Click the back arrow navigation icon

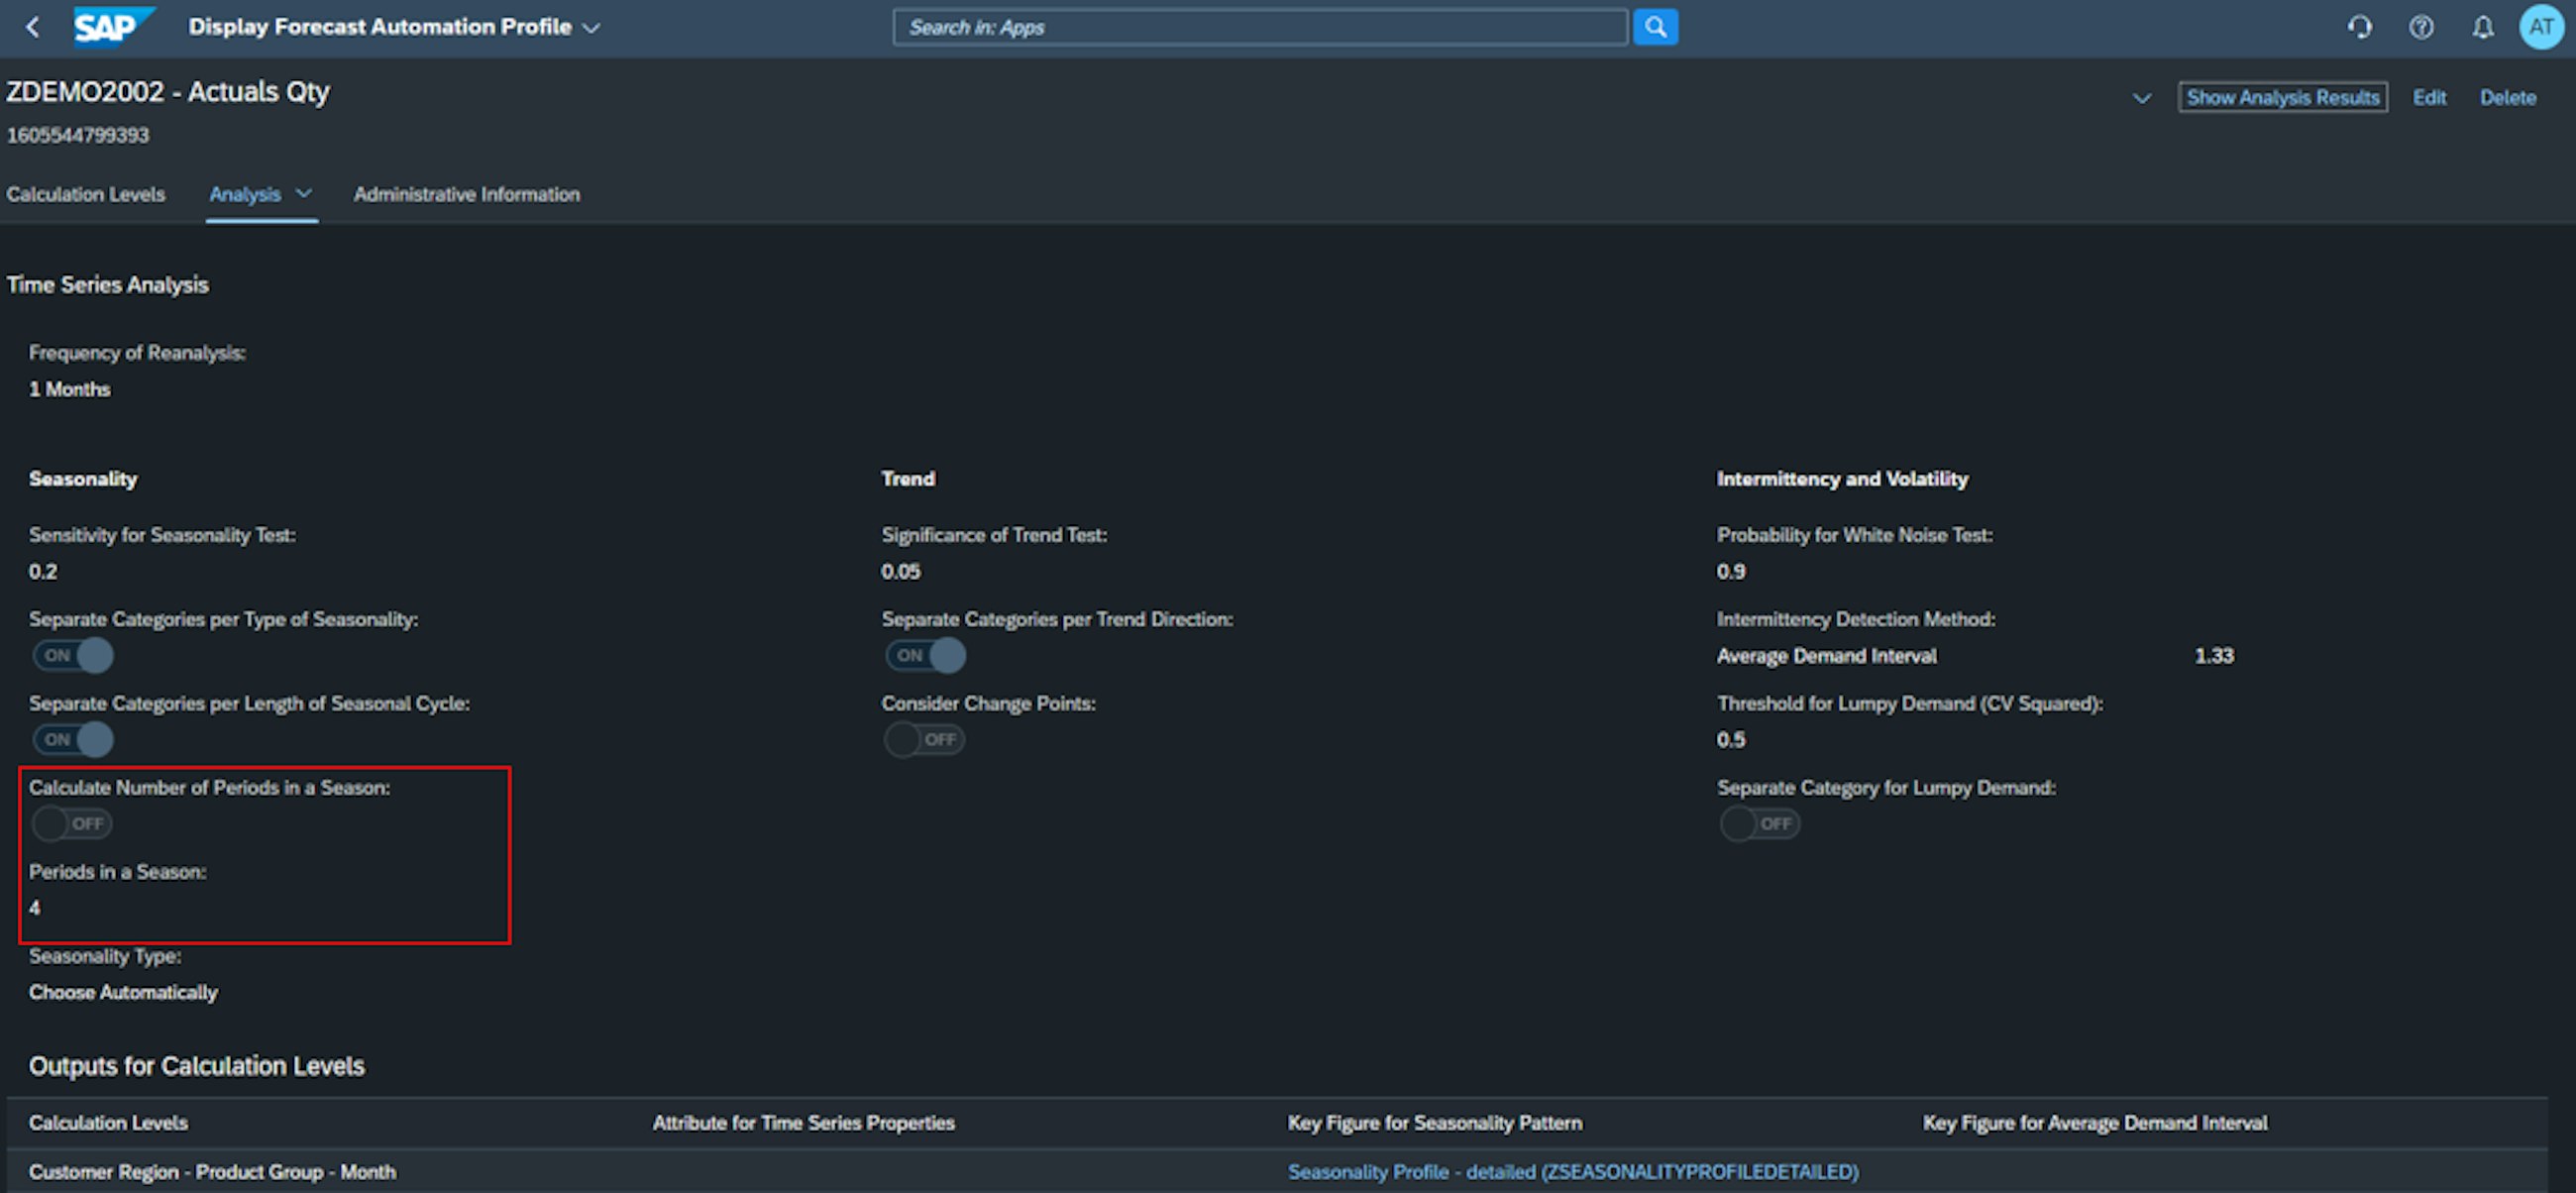point(32,27)
